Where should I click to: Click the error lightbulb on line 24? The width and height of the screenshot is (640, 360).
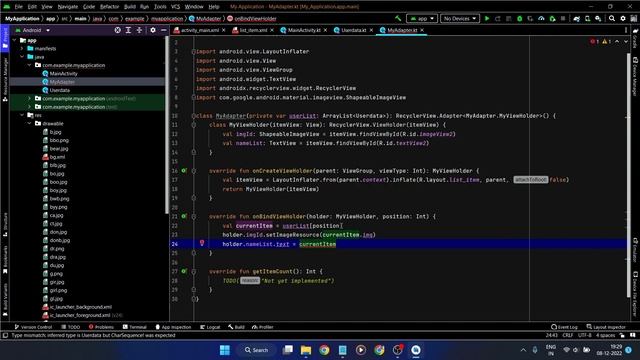[202, 243]
